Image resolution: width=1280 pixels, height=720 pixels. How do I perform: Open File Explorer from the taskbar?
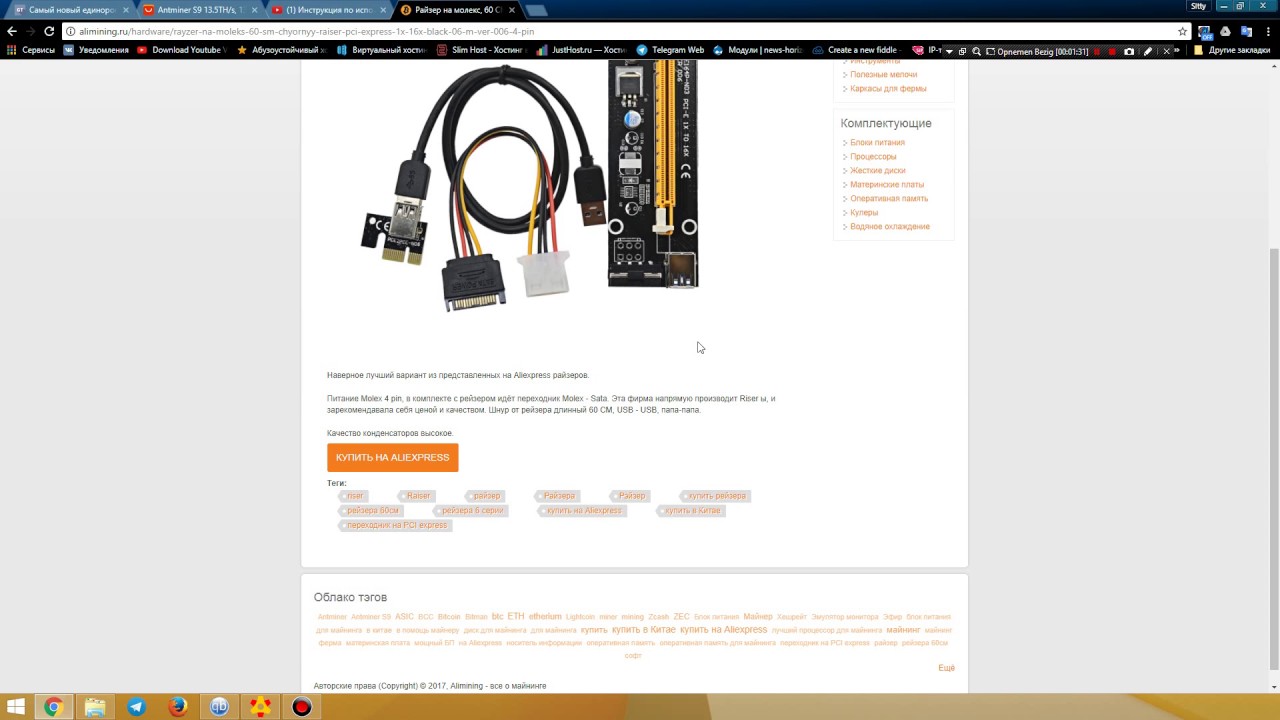[x=95, y=707]
